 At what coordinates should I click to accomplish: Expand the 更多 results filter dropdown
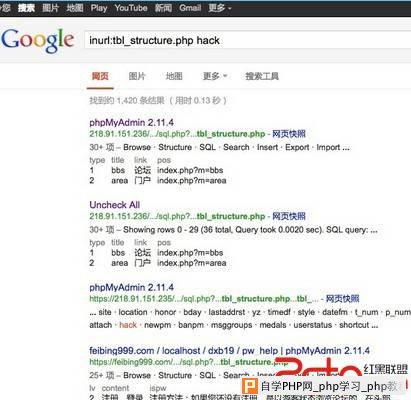(215, 76)
